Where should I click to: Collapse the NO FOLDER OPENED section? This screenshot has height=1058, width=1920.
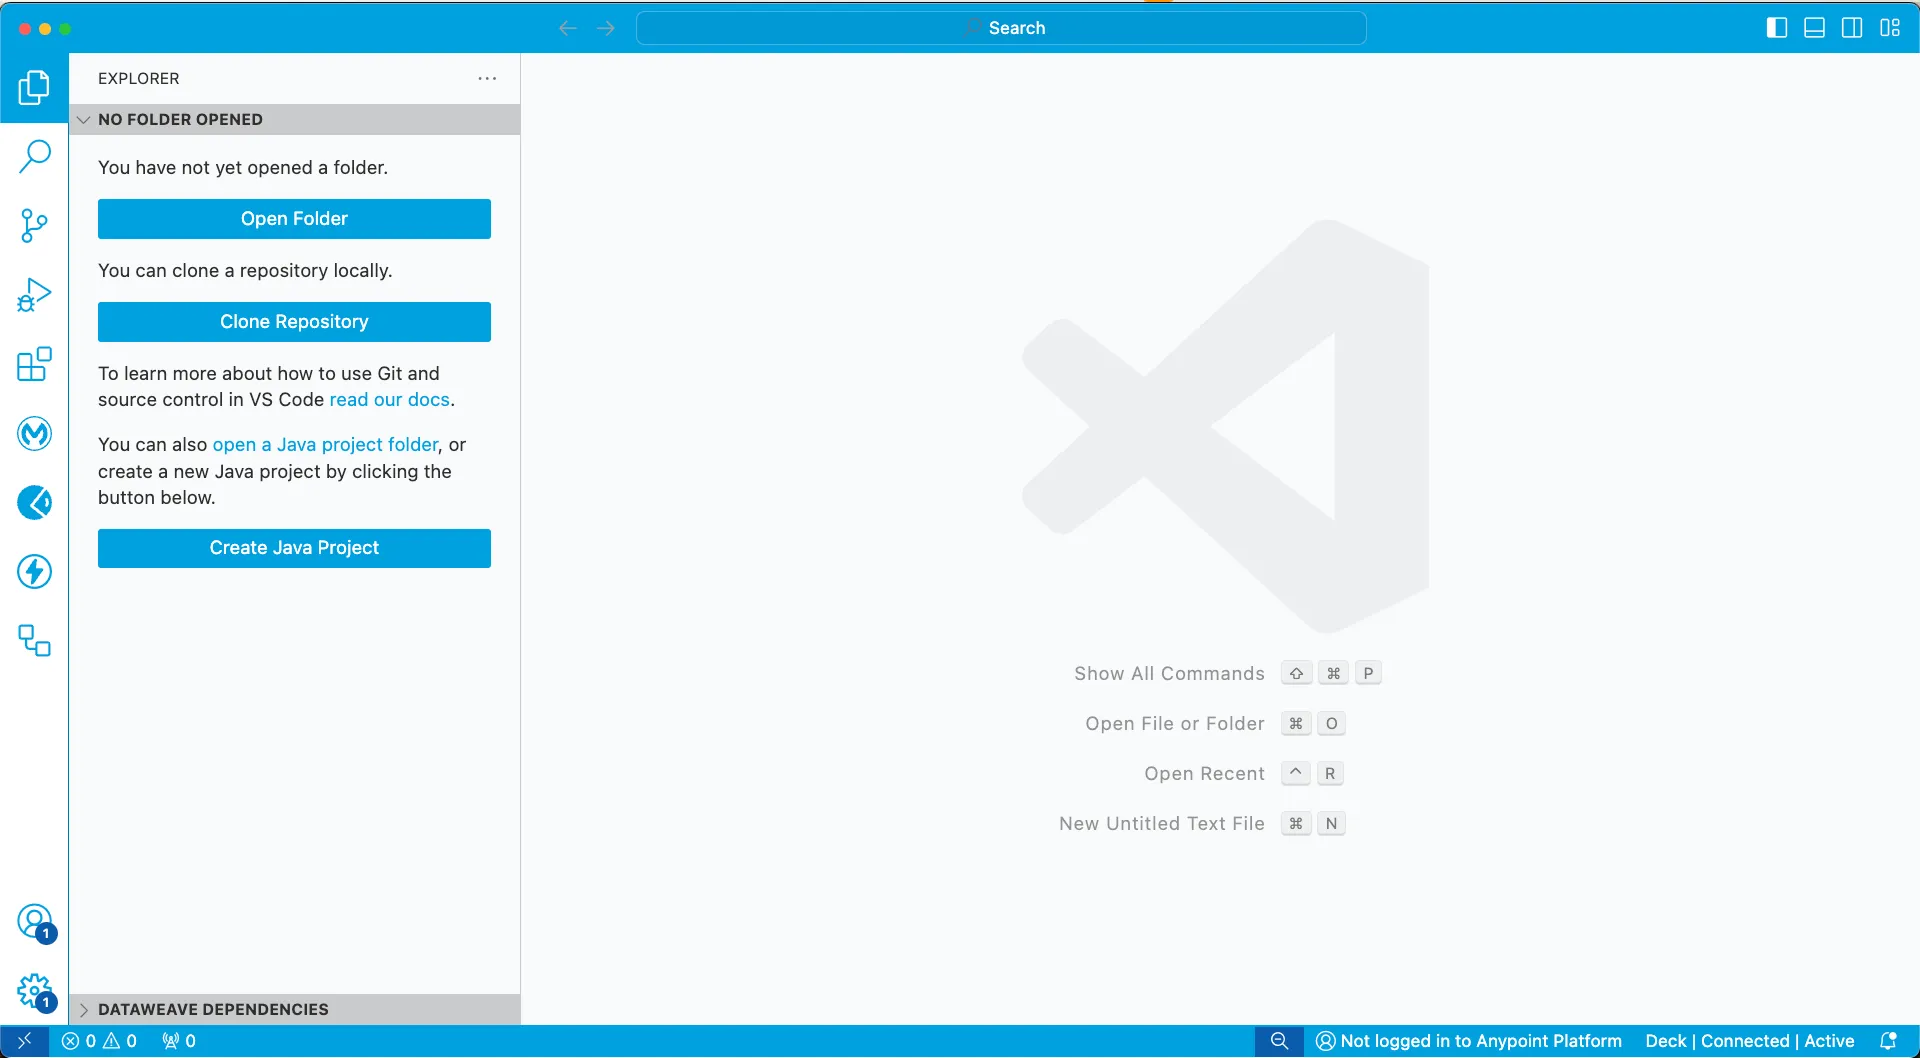point(295,119)
